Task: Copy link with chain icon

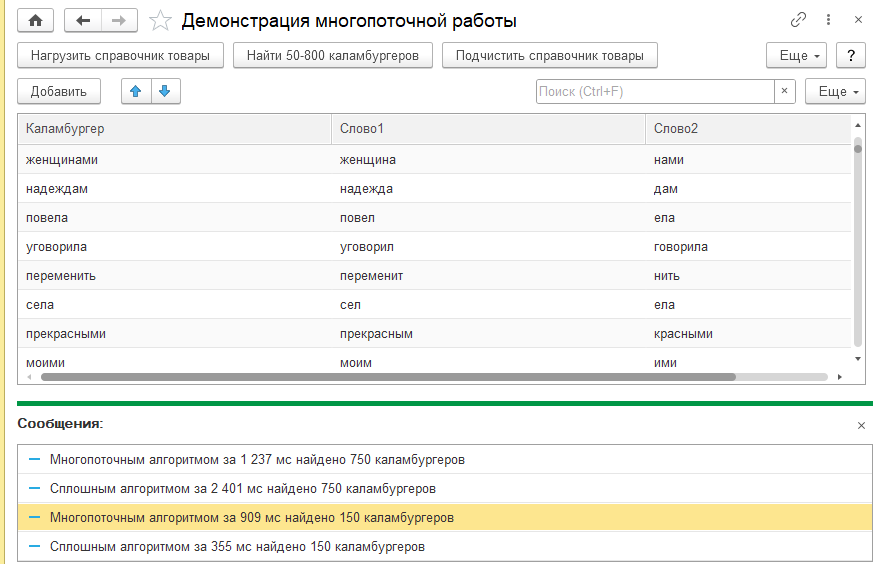Action: 798,20
